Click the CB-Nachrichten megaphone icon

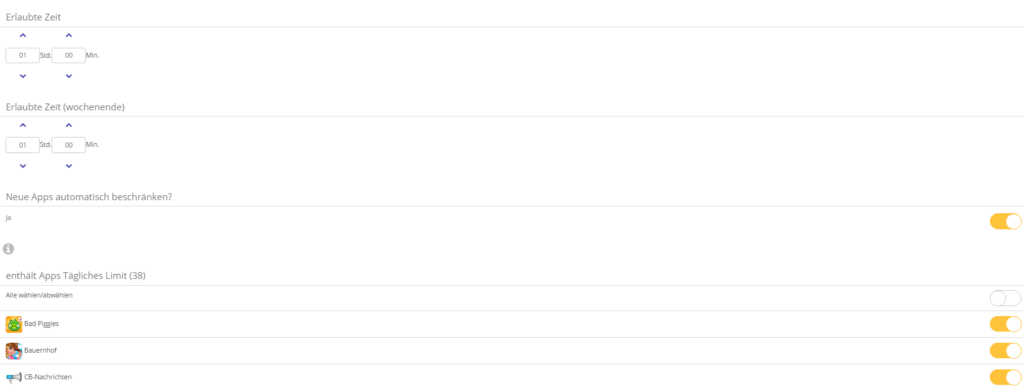14,378
